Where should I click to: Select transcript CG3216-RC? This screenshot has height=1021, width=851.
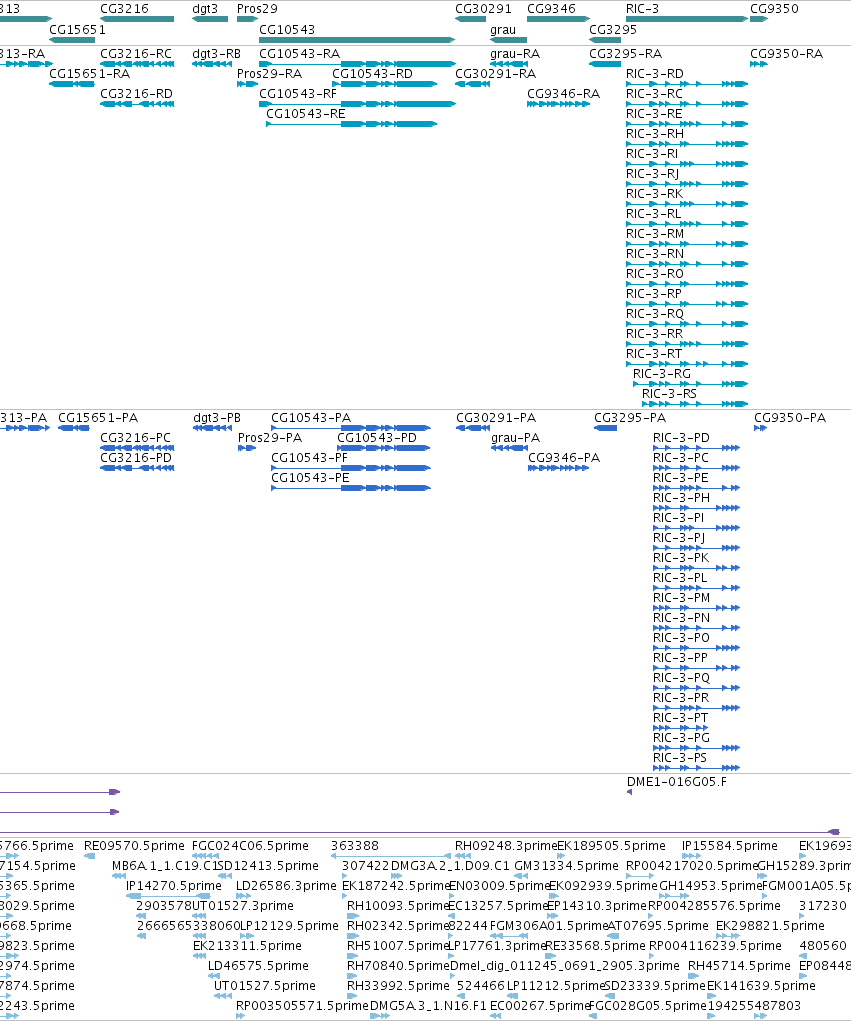coord(136,53)
